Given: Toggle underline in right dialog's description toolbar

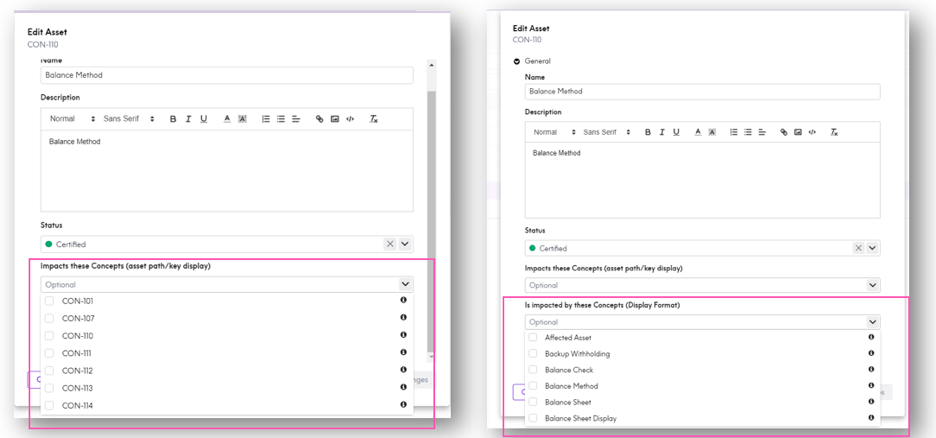Looking at the screenshot, I should (676, 132).
